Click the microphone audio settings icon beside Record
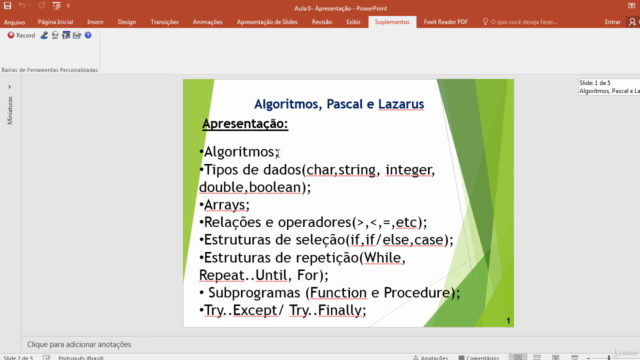 44,36
